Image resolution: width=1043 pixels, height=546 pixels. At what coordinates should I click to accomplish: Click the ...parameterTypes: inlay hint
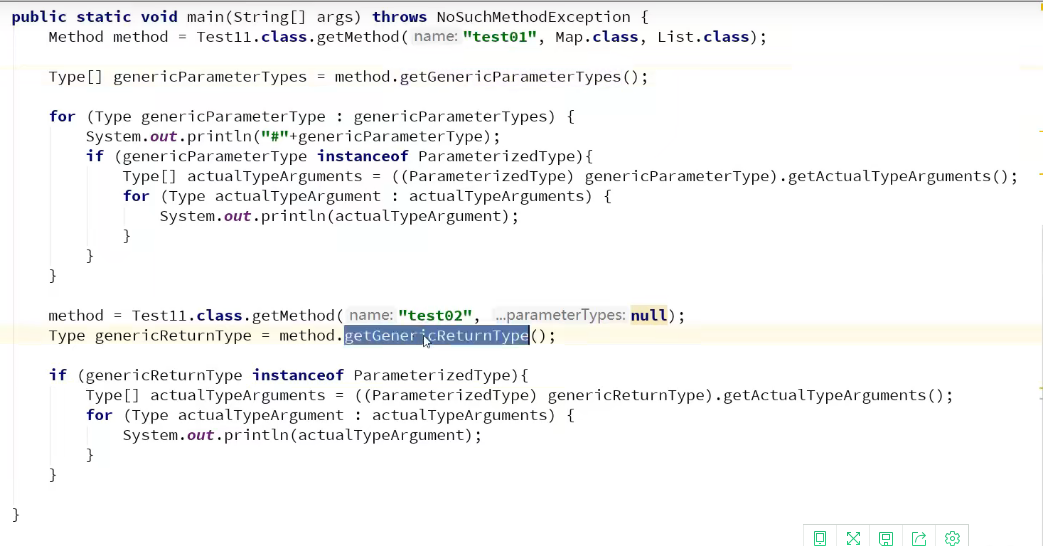560,315
